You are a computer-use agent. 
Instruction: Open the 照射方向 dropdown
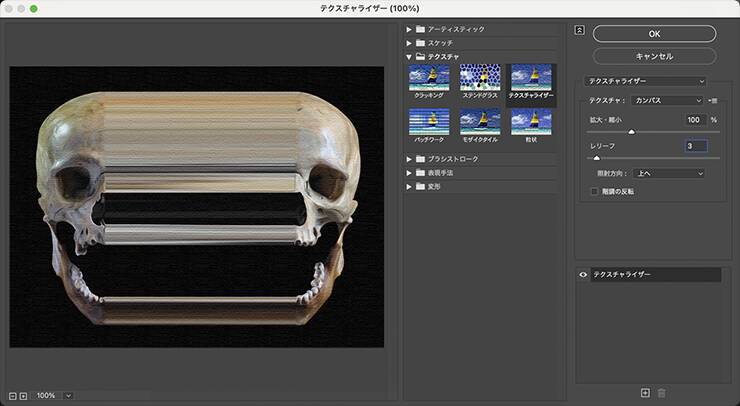pyautogui.click(x=668, y=173)
